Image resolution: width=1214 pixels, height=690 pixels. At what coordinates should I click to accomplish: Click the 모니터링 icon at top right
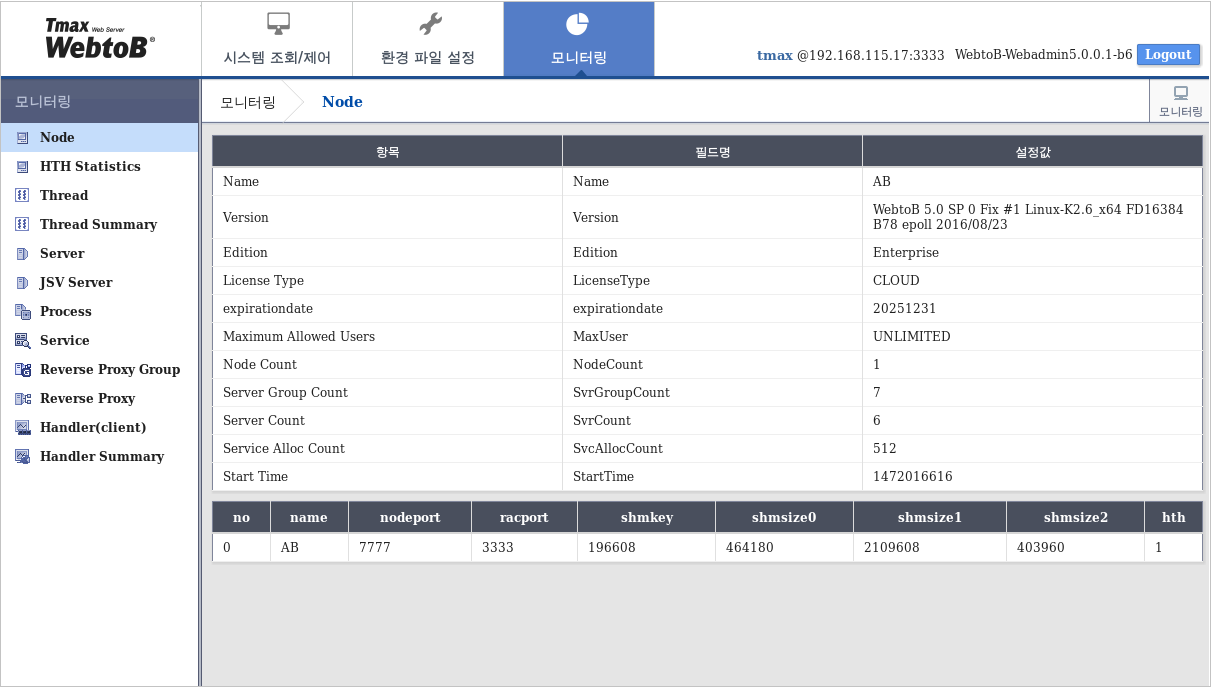tap(1180, 101)
